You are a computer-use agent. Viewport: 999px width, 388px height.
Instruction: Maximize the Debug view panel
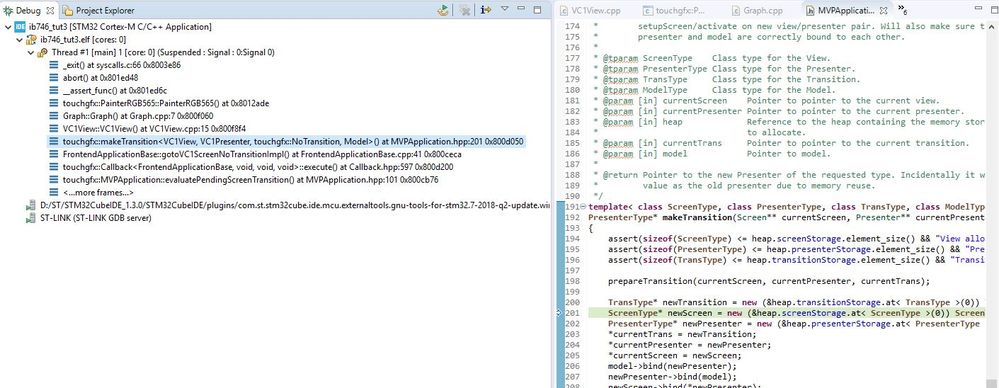click(538, 10)
